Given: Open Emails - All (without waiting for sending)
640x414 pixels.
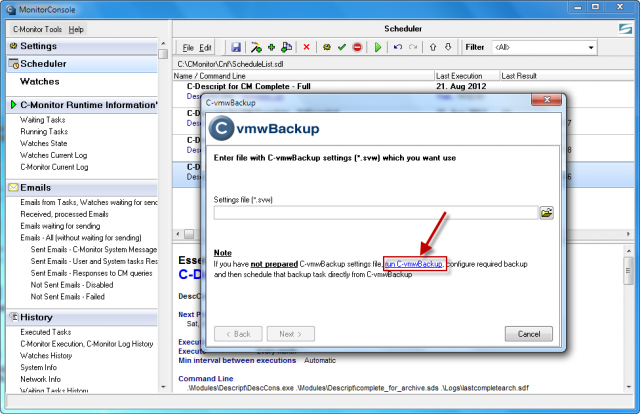Looking at the screenshot, I should tap(81, 238).
